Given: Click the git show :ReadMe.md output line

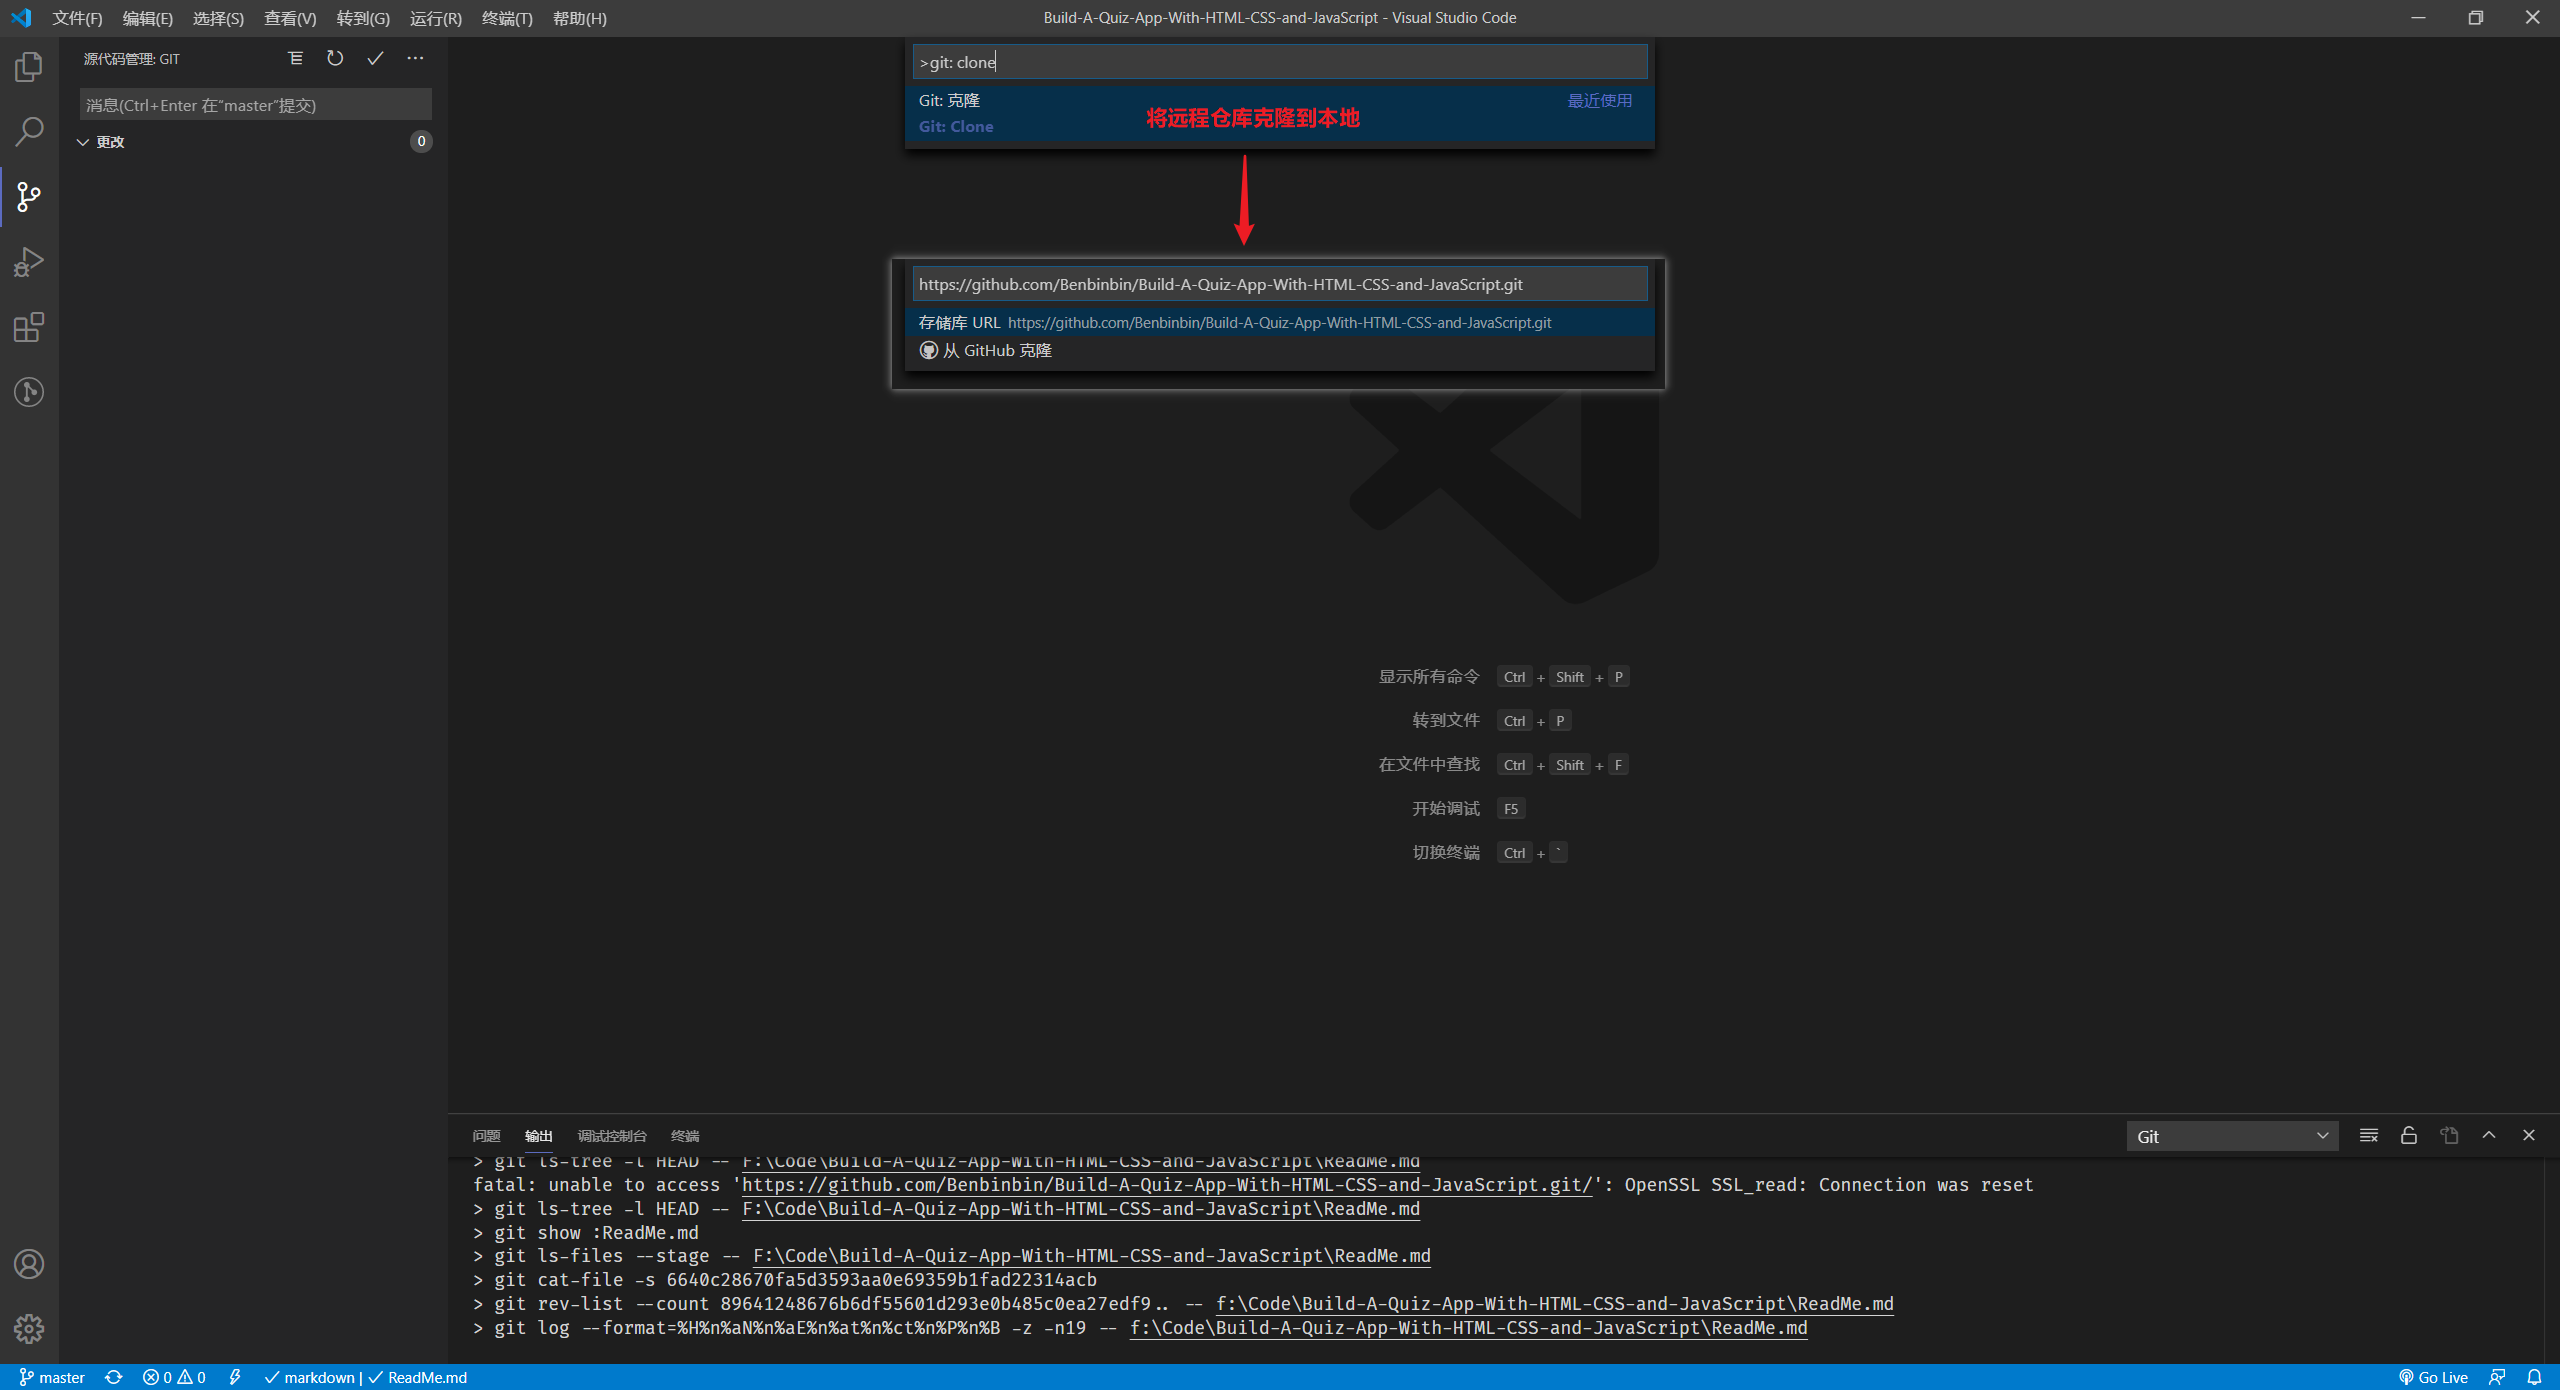Looking at the screenshot, I should point(586,1233).
